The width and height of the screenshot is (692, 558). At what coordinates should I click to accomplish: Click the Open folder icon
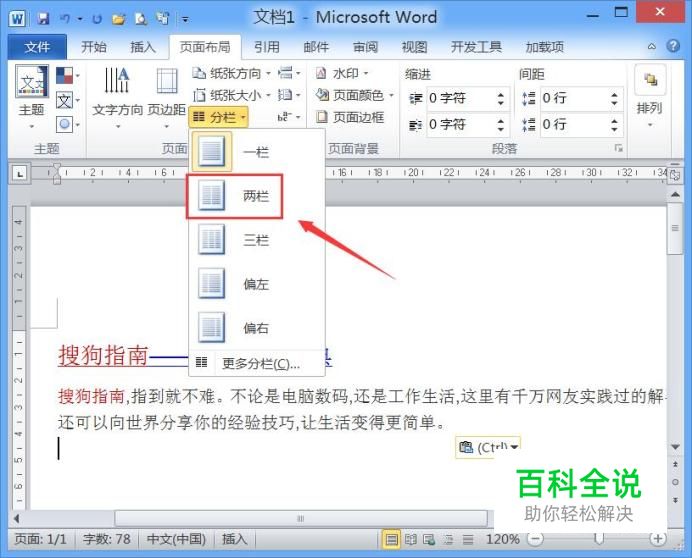pos(118,19)
